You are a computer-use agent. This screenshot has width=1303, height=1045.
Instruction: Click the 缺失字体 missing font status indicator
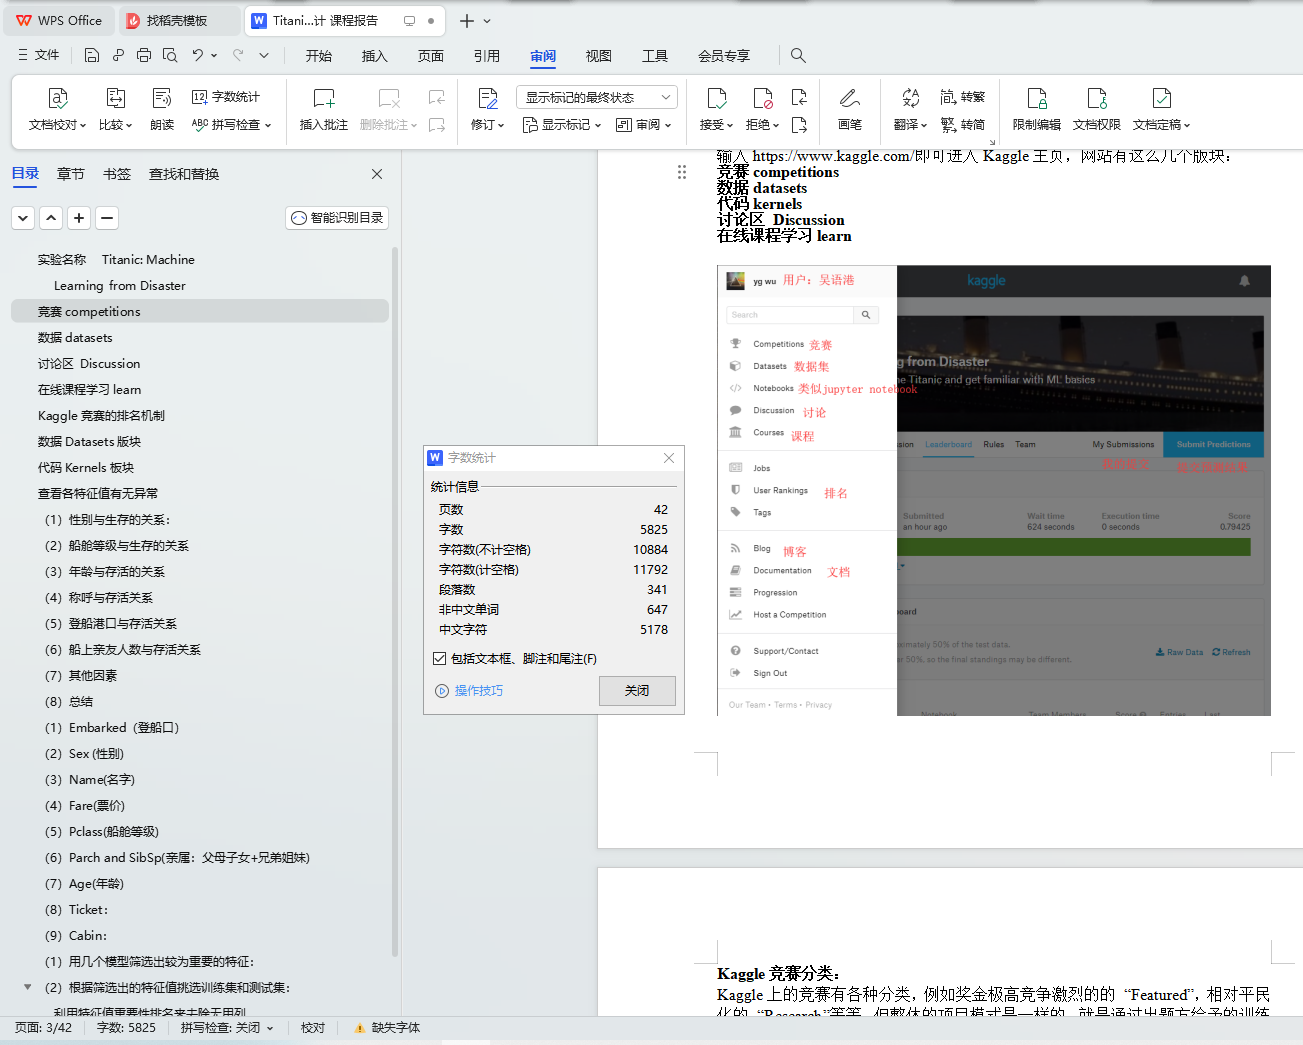(387, 1028)
